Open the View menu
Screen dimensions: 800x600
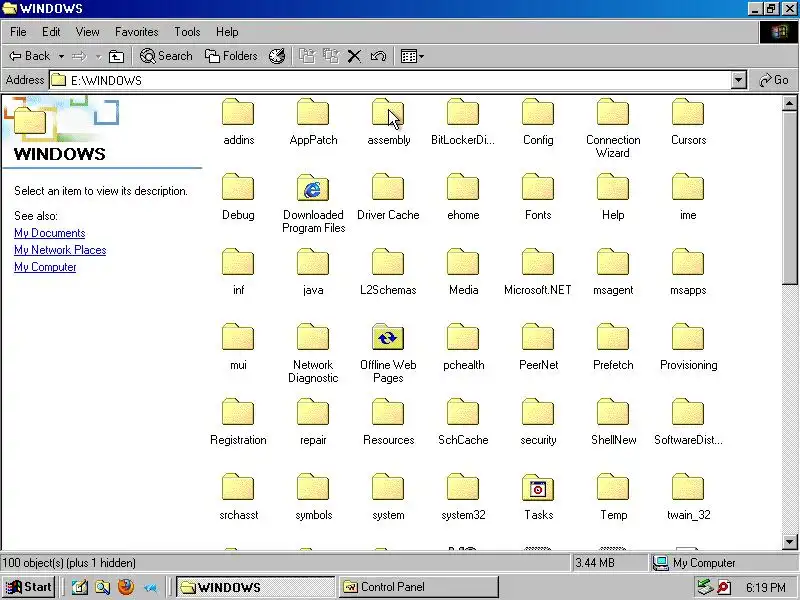pos(87,32)
